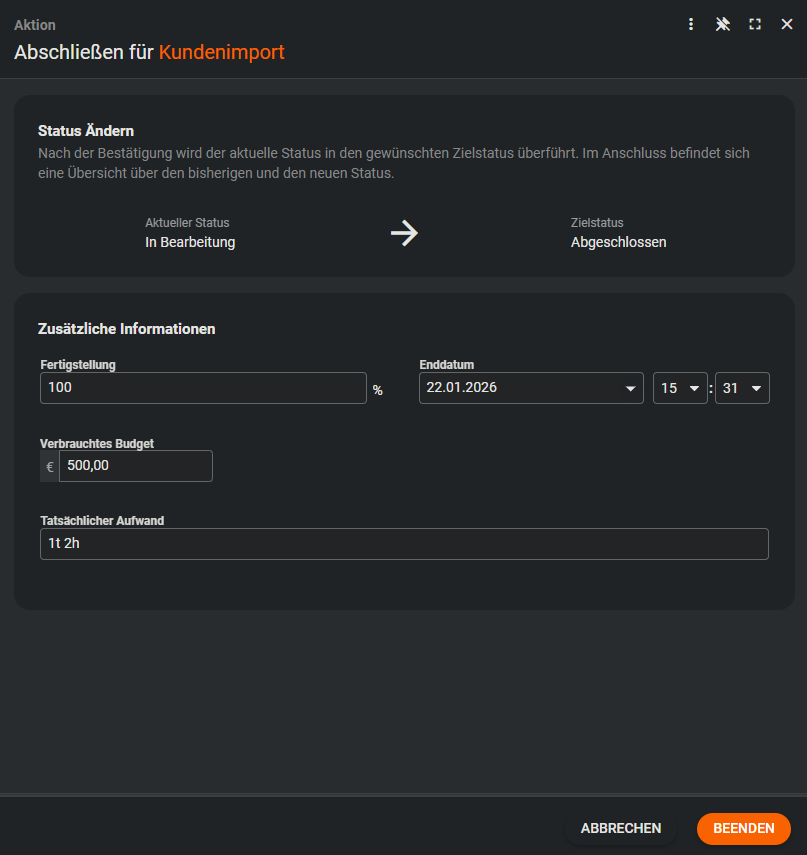Open the Enddatum date dropdown

630,389
